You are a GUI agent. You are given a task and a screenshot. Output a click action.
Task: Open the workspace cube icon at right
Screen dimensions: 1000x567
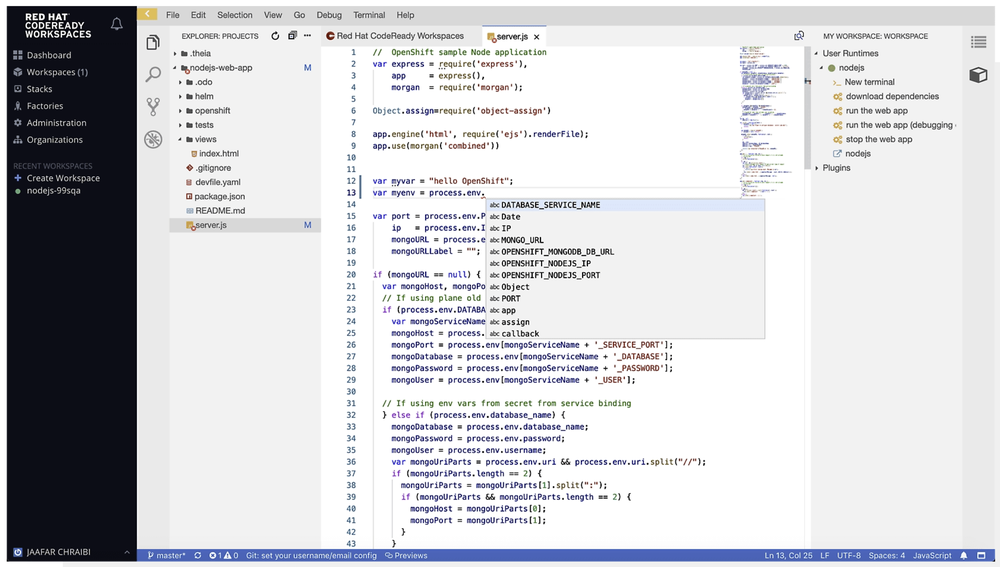(978, 75)
